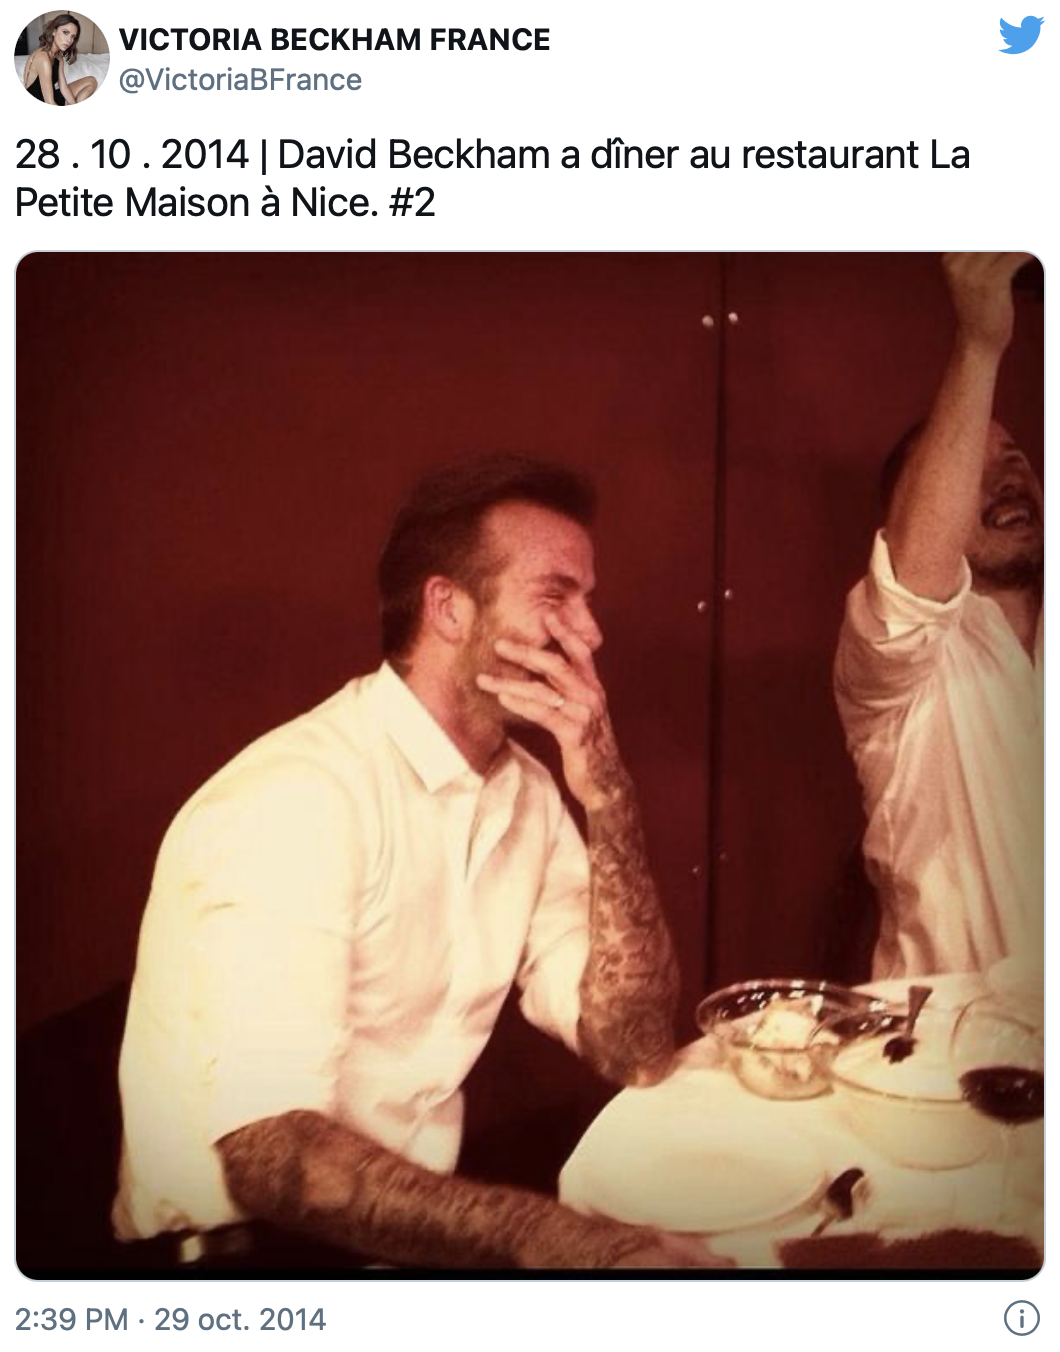Image resolution: width=1060 pixels, height=1352 pixels.
Task: Open the embedded restaurant photo
Action: coord(530,765)
